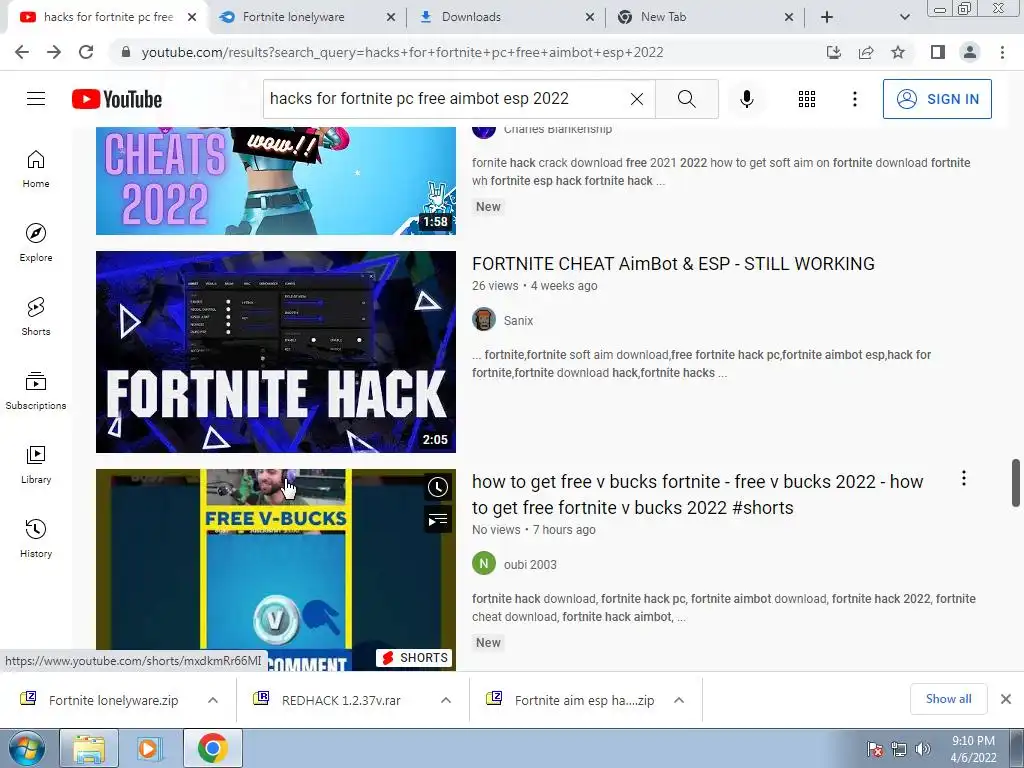Viewport: 1024px width, 768px height.
Task: Bookmark this page with the star
Action: pos(898,52)
